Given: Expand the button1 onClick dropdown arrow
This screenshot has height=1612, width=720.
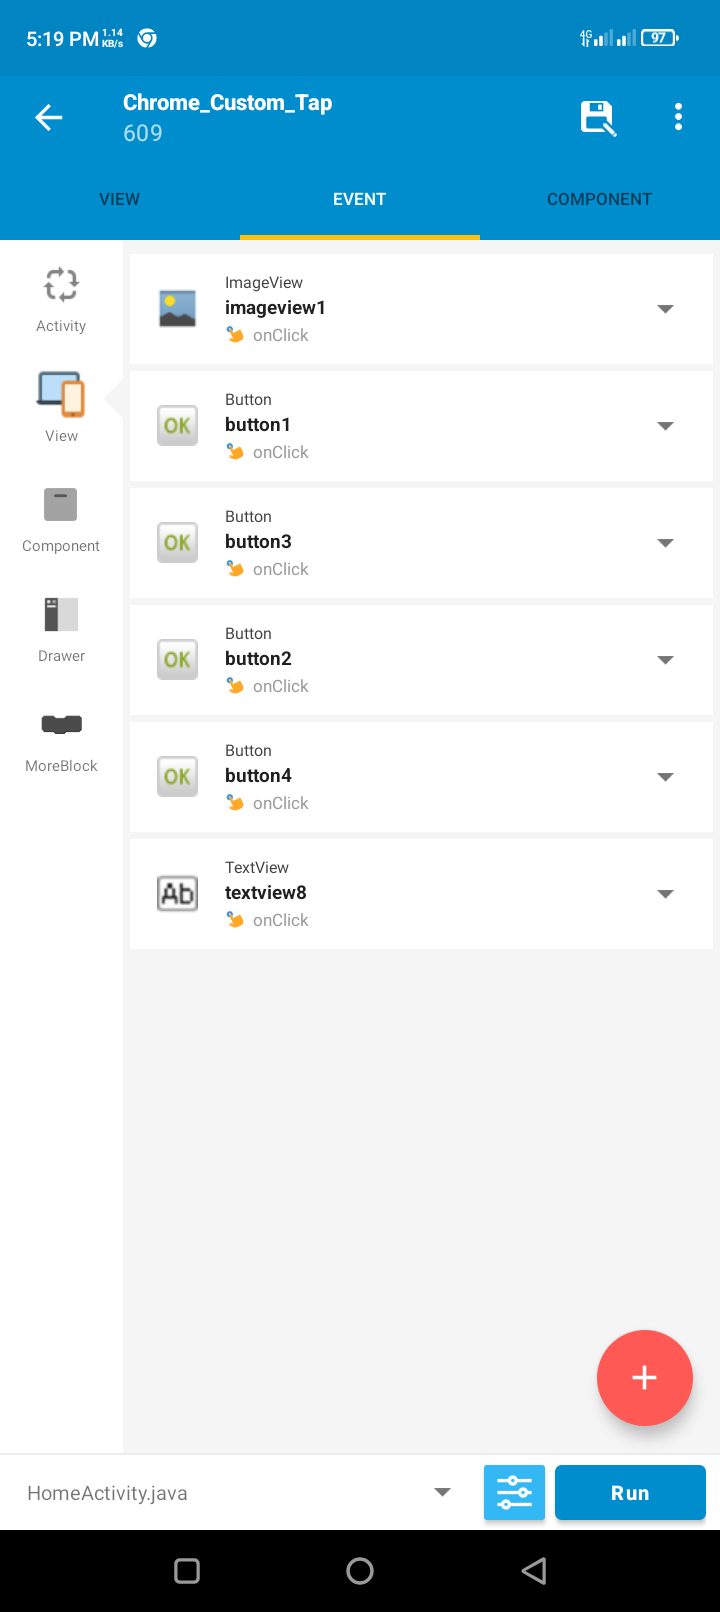Looking at the screenshot, I should (x=665, y=426).
